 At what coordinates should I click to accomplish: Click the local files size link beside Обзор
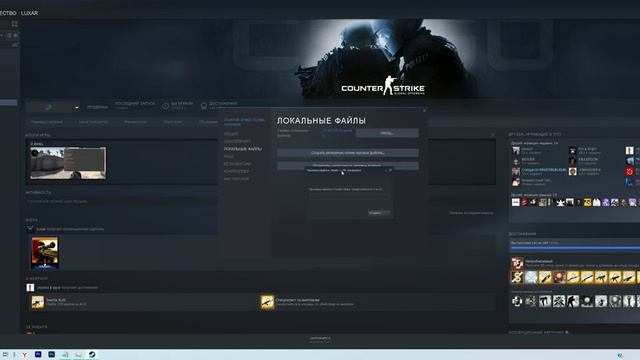click(337, 133)
